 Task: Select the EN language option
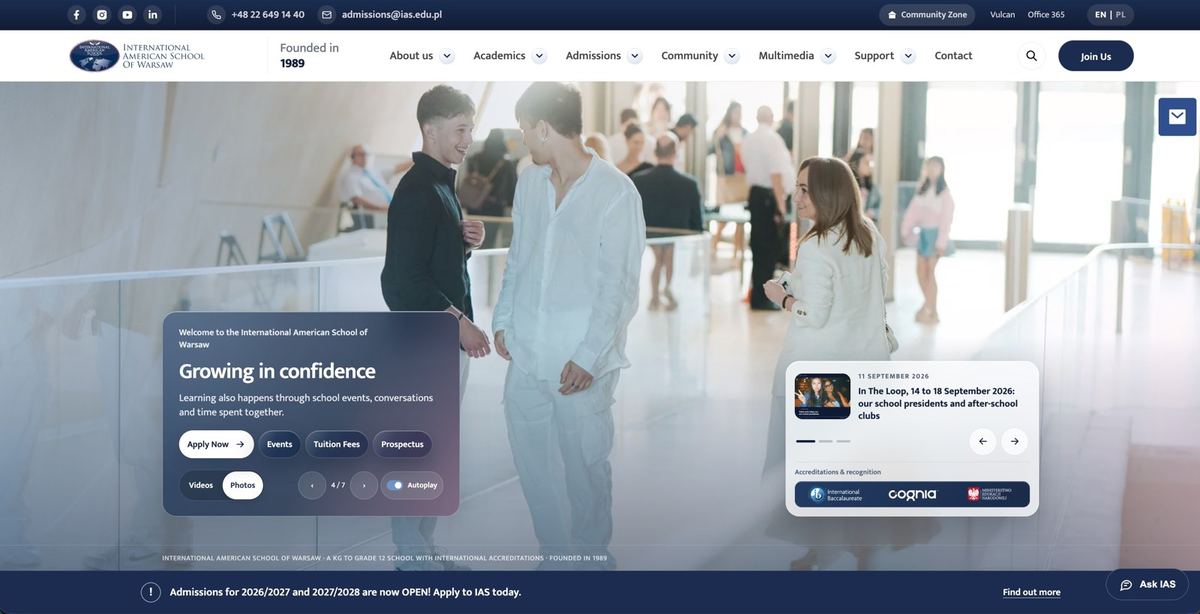1101,15
